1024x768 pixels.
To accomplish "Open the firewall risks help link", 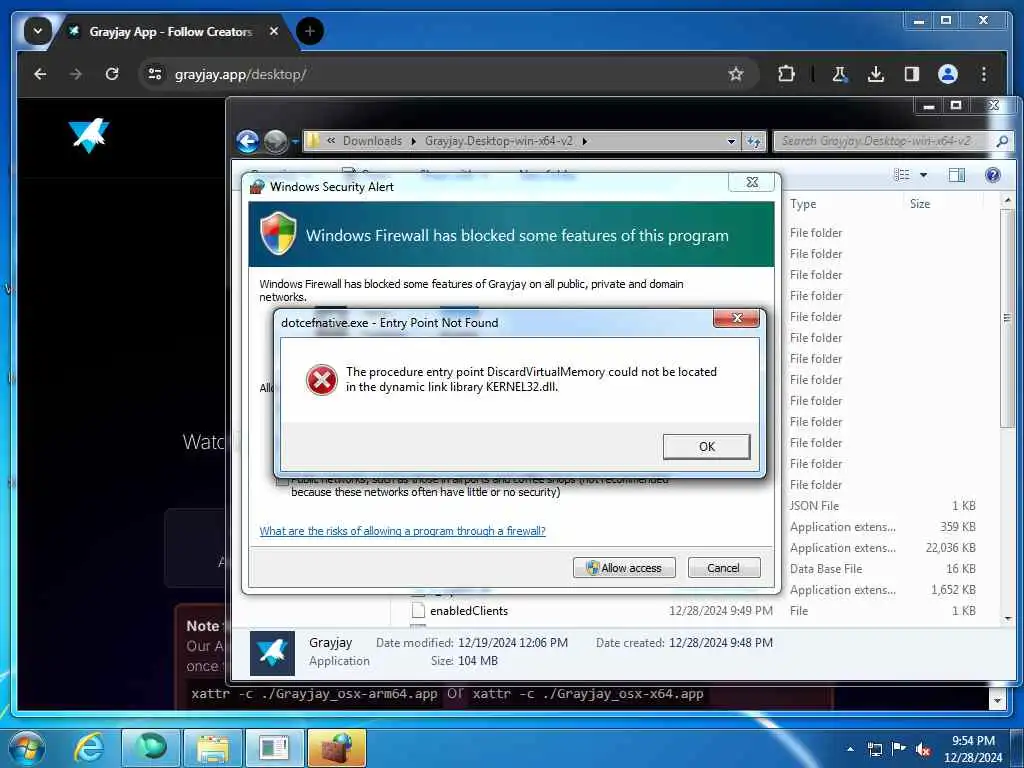I will (402, 531).
